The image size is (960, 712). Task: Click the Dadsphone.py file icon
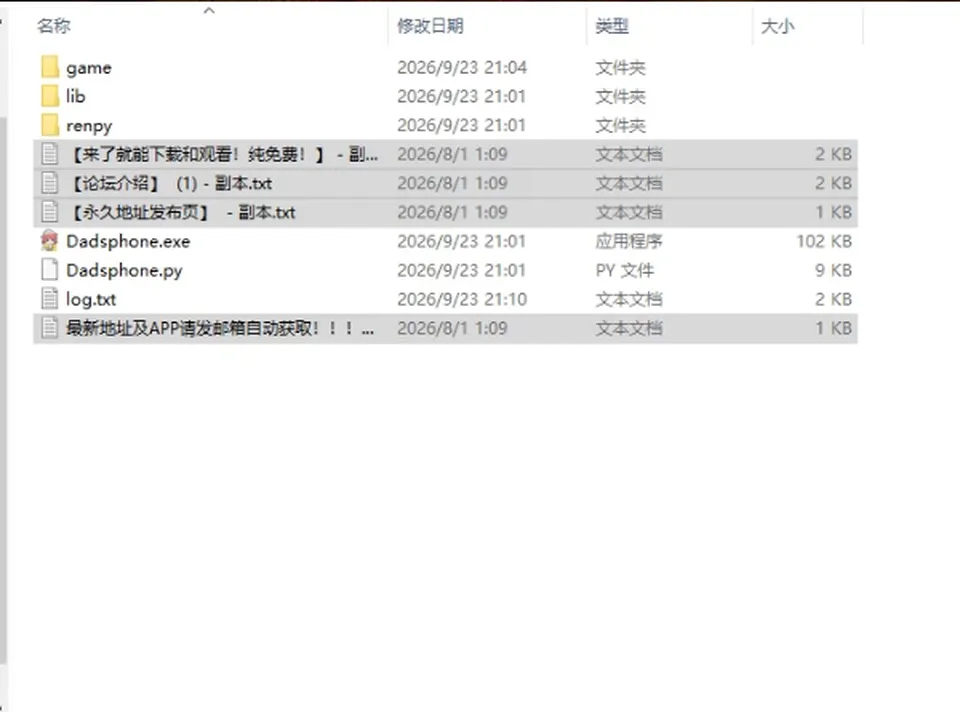click(x=50, y=270)
